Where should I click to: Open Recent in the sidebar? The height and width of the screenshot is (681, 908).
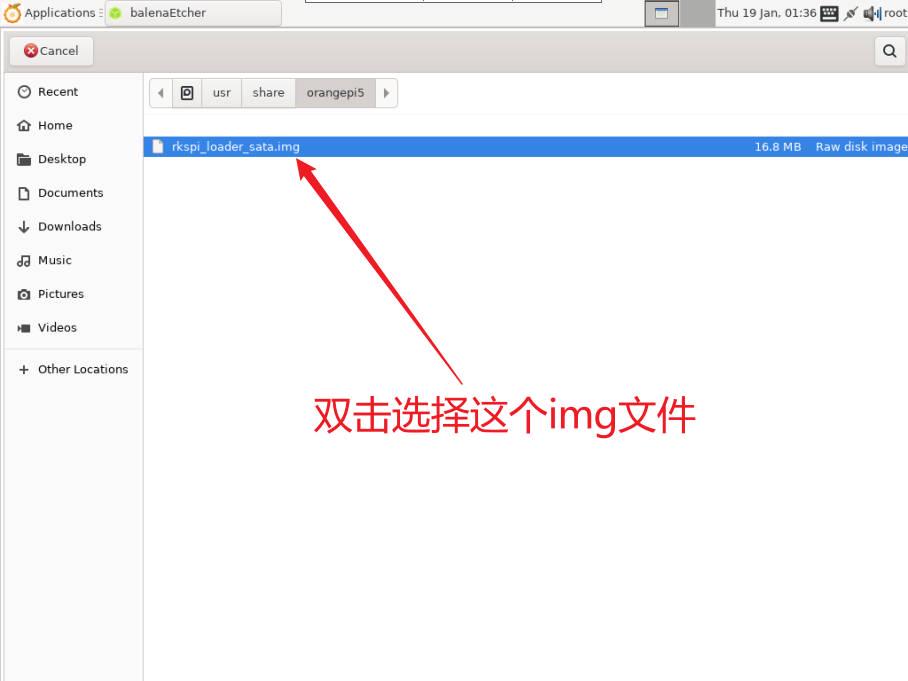74,91
